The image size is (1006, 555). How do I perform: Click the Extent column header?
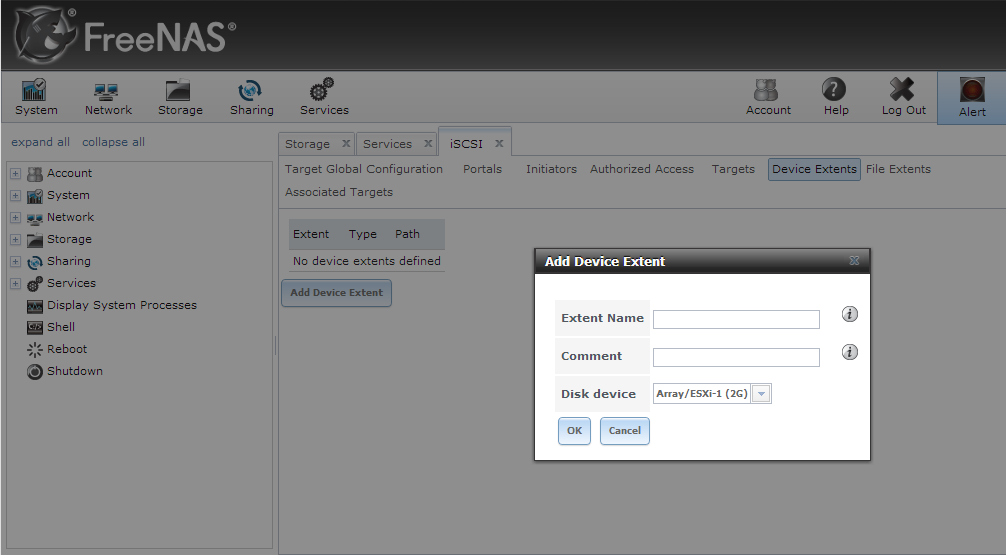(x=311, y=234)
